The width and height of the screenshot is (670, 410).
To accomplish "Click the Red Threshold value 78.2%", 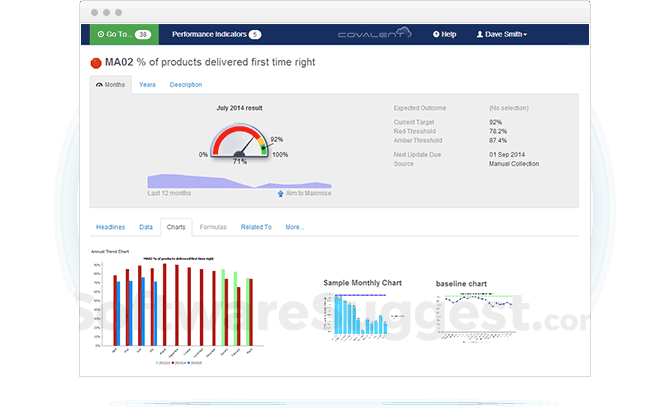I will coord(498,131).
